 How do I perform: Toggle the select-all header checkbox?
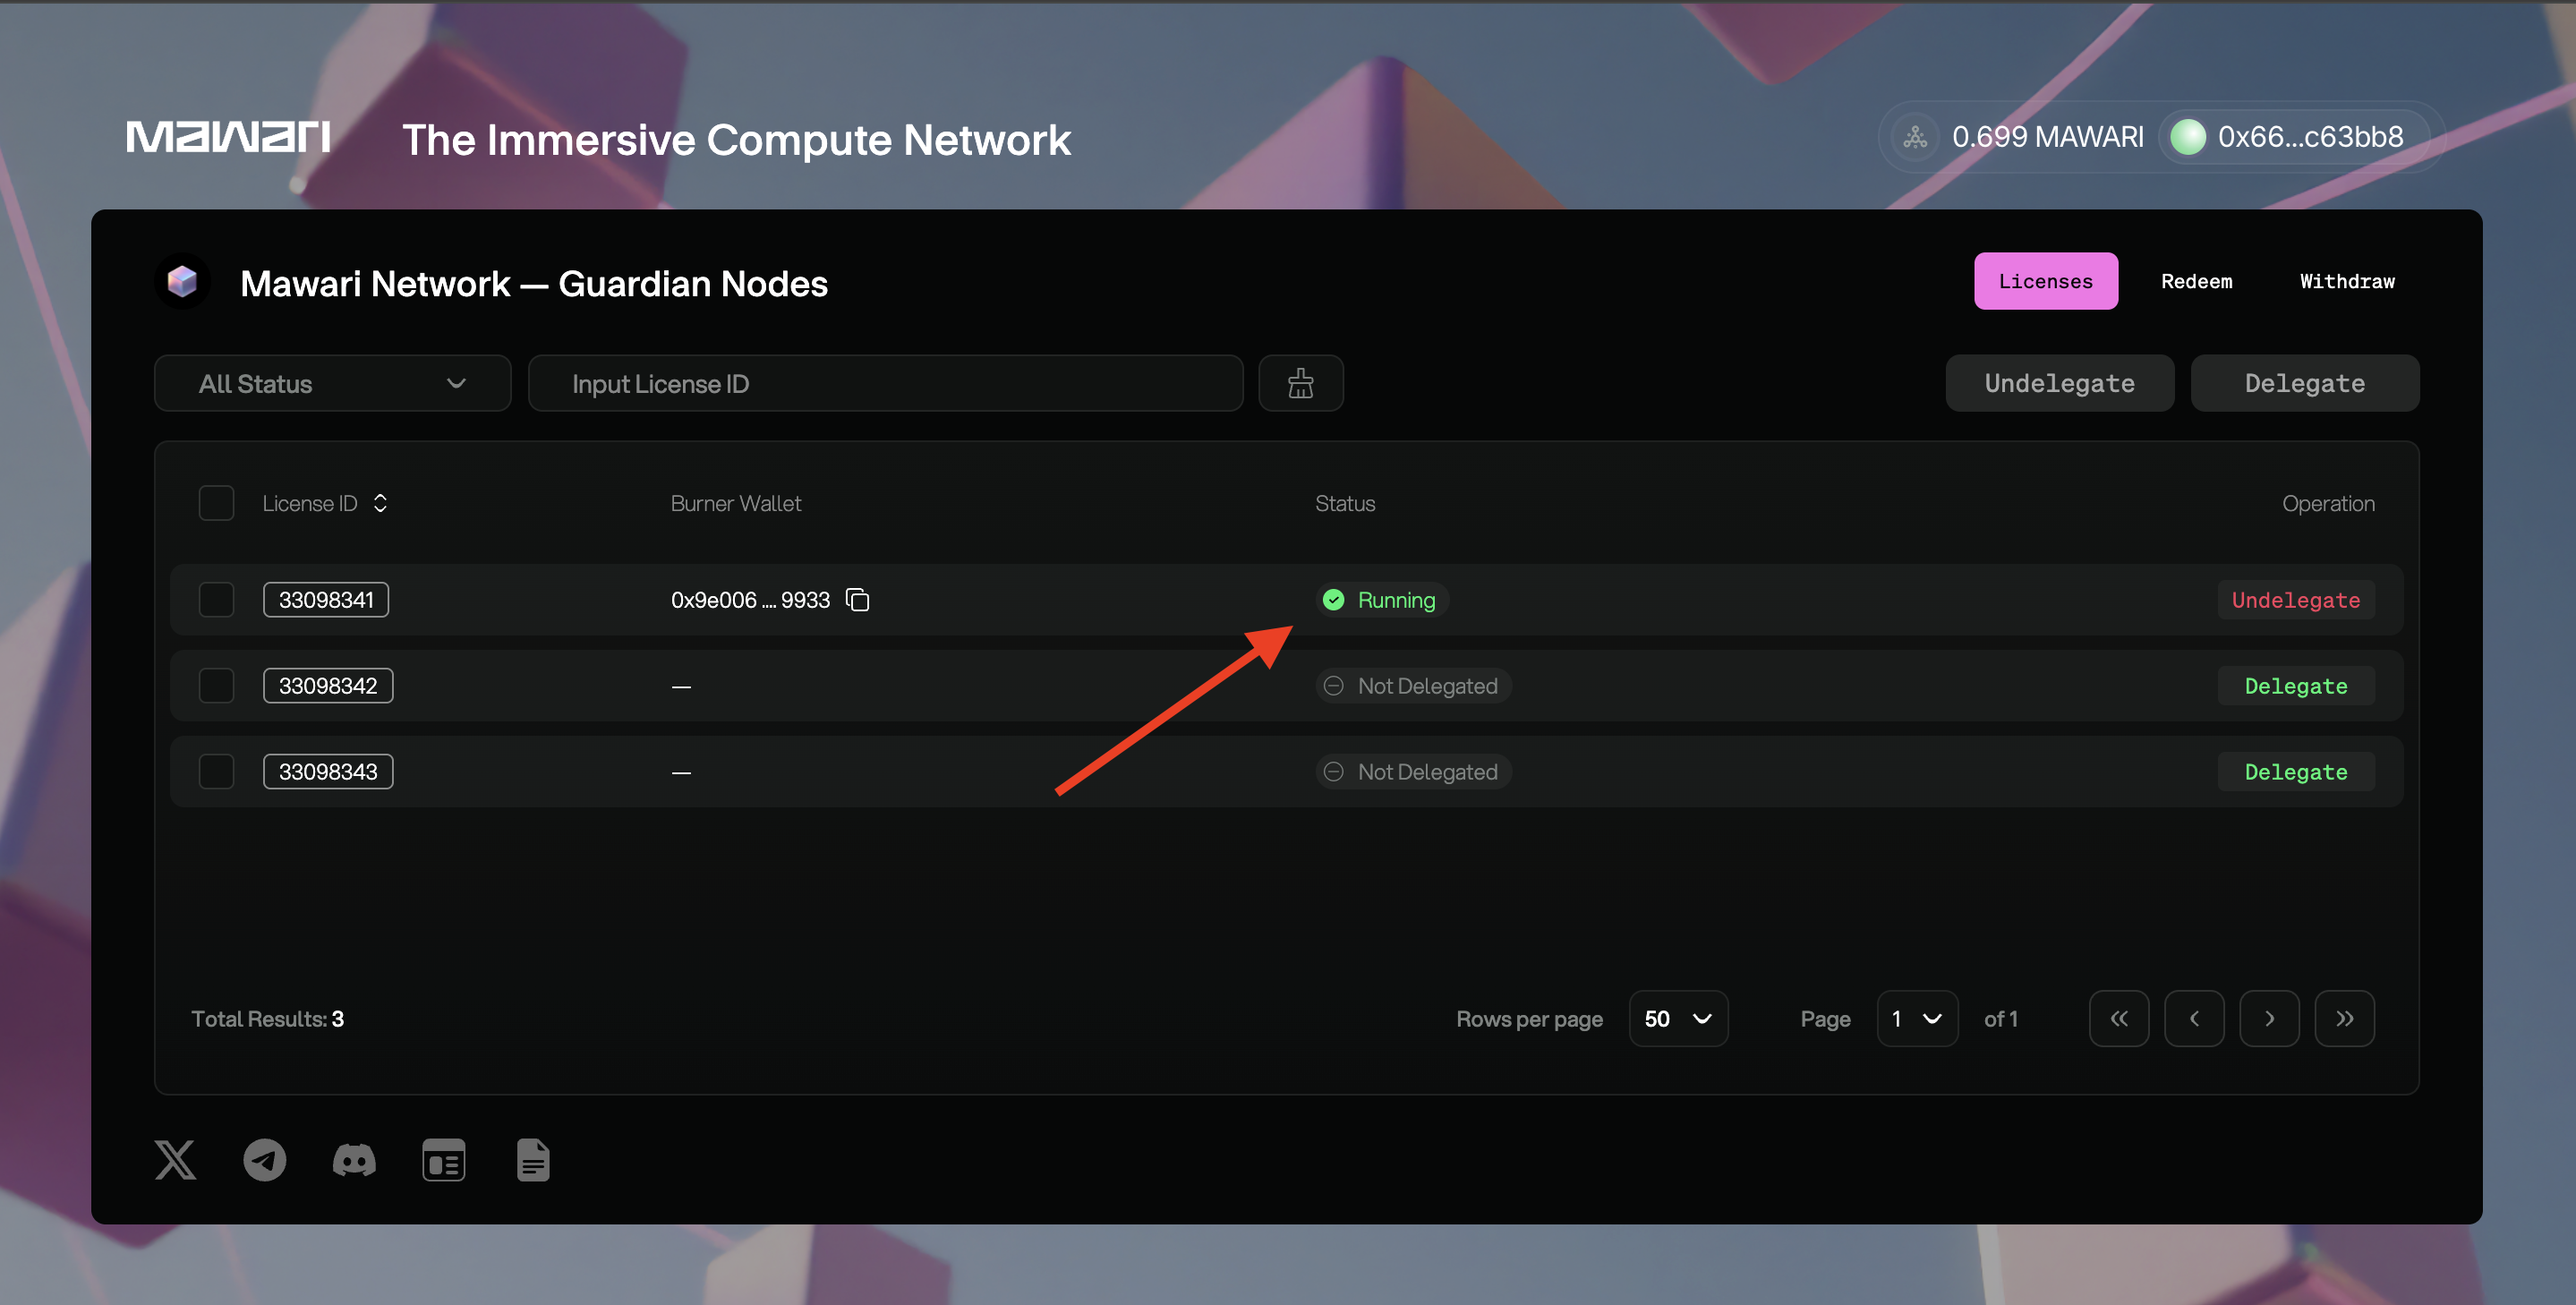[216, 503]
